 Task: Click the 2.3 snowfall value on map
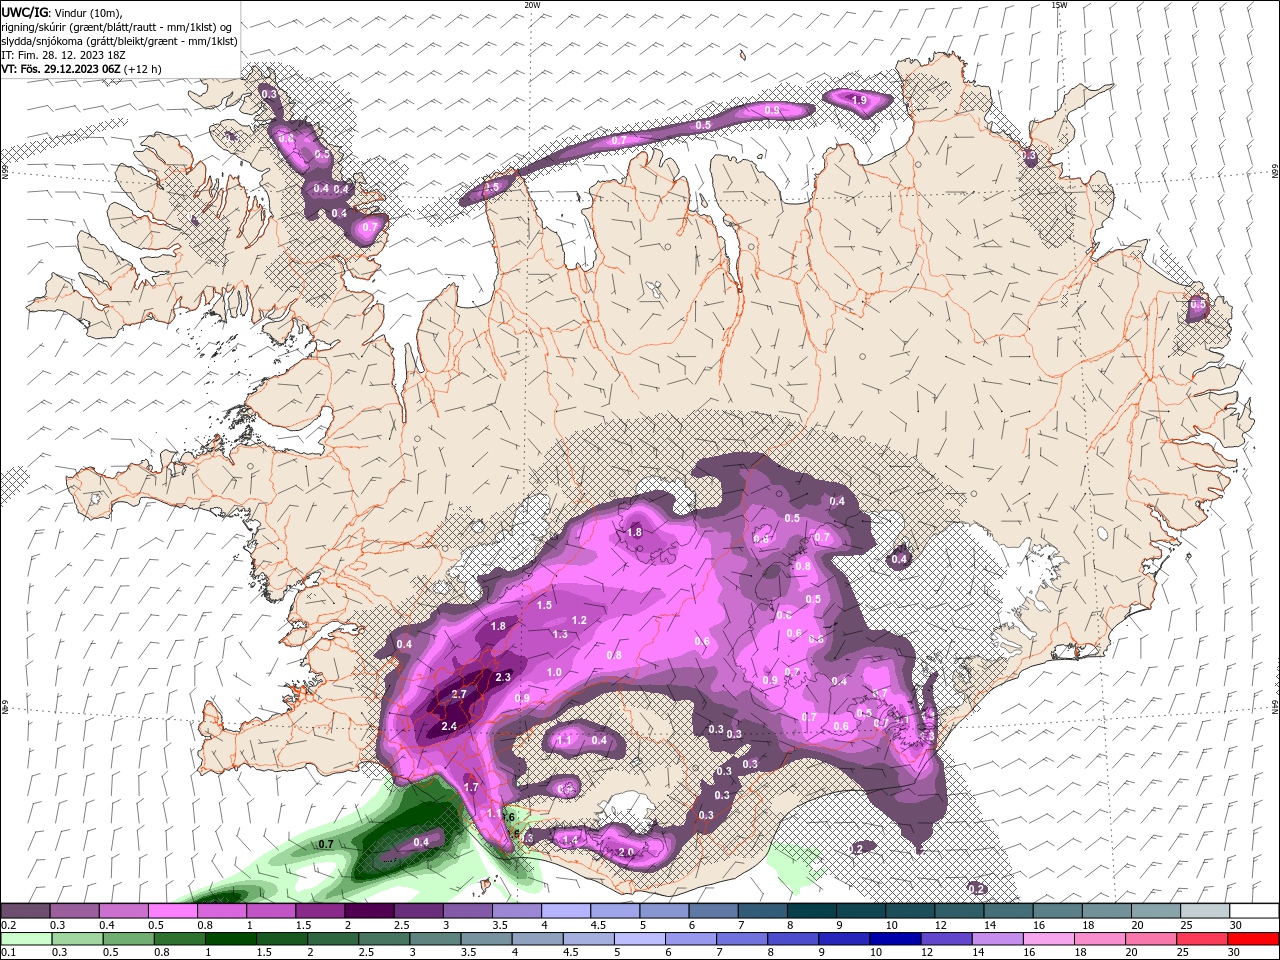(503, 677)
